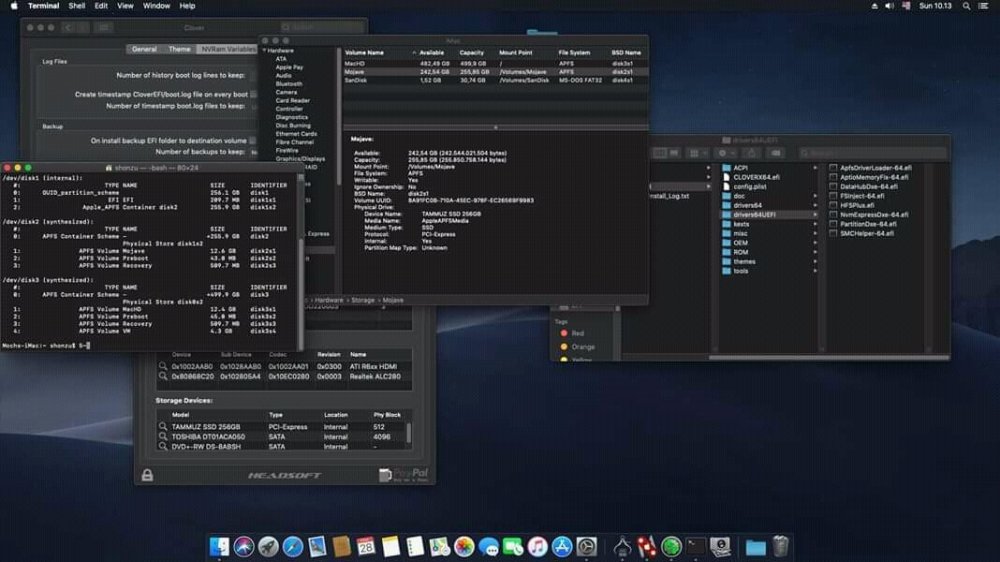Select SanDisk row in volume table
Screen dimensions: 1000x562
496,80
